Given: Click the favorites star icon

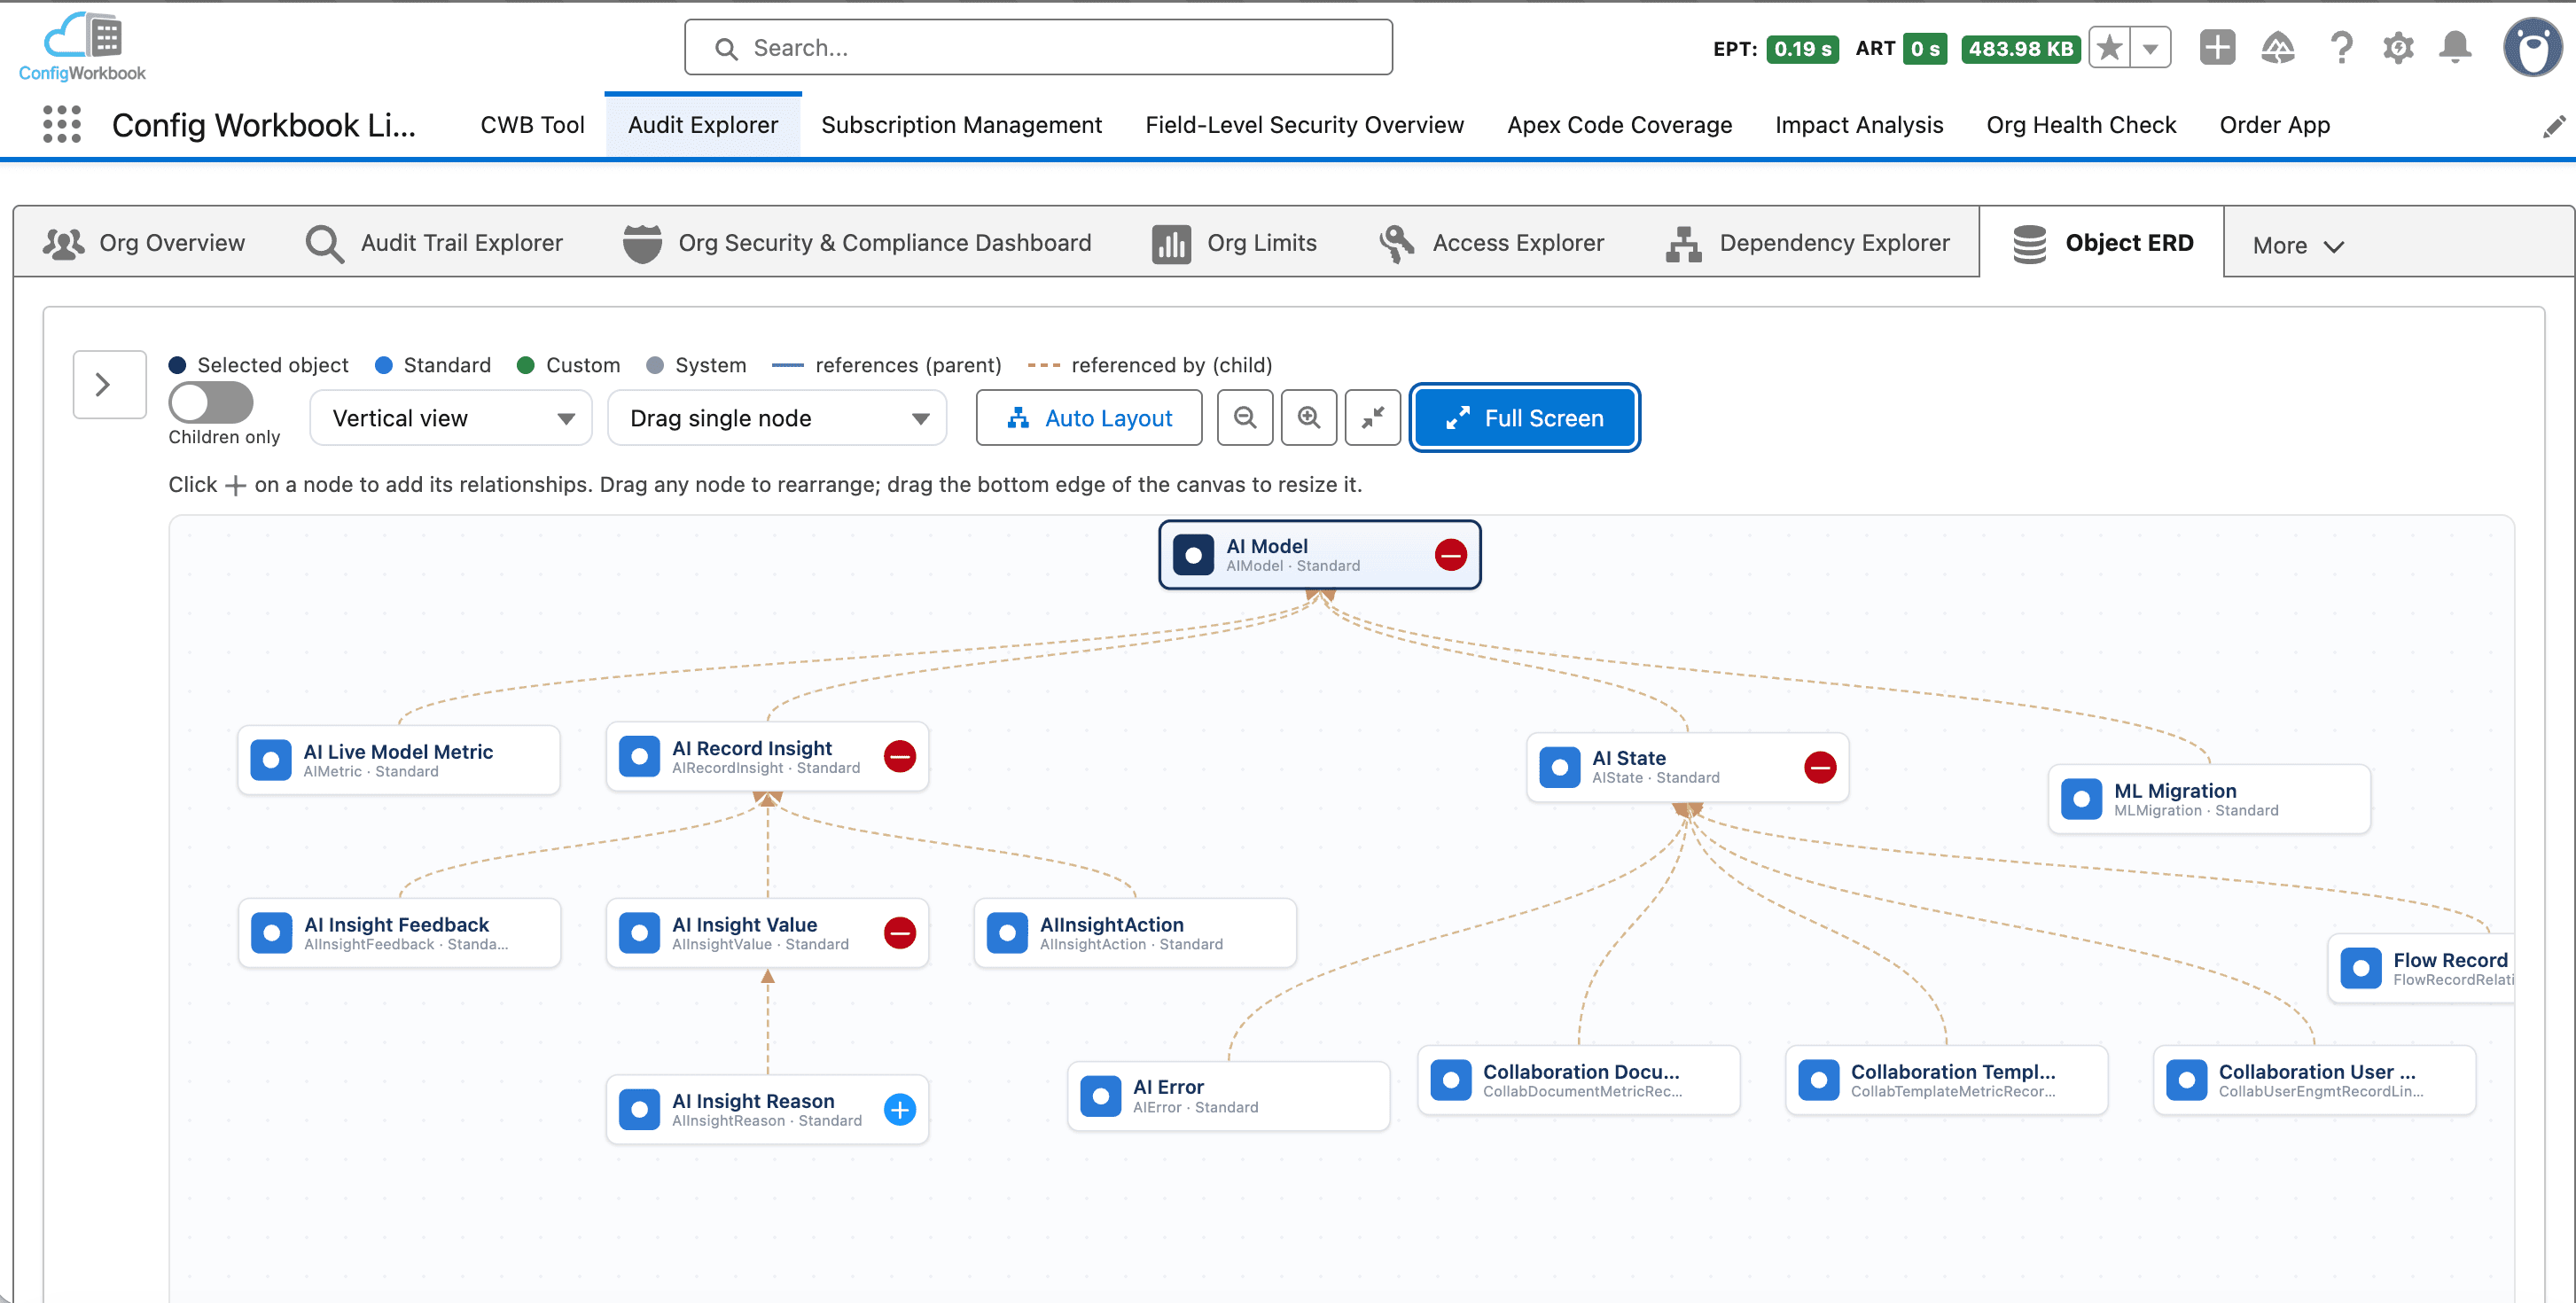Looking at the screenshot, I should pos(2109,48).
